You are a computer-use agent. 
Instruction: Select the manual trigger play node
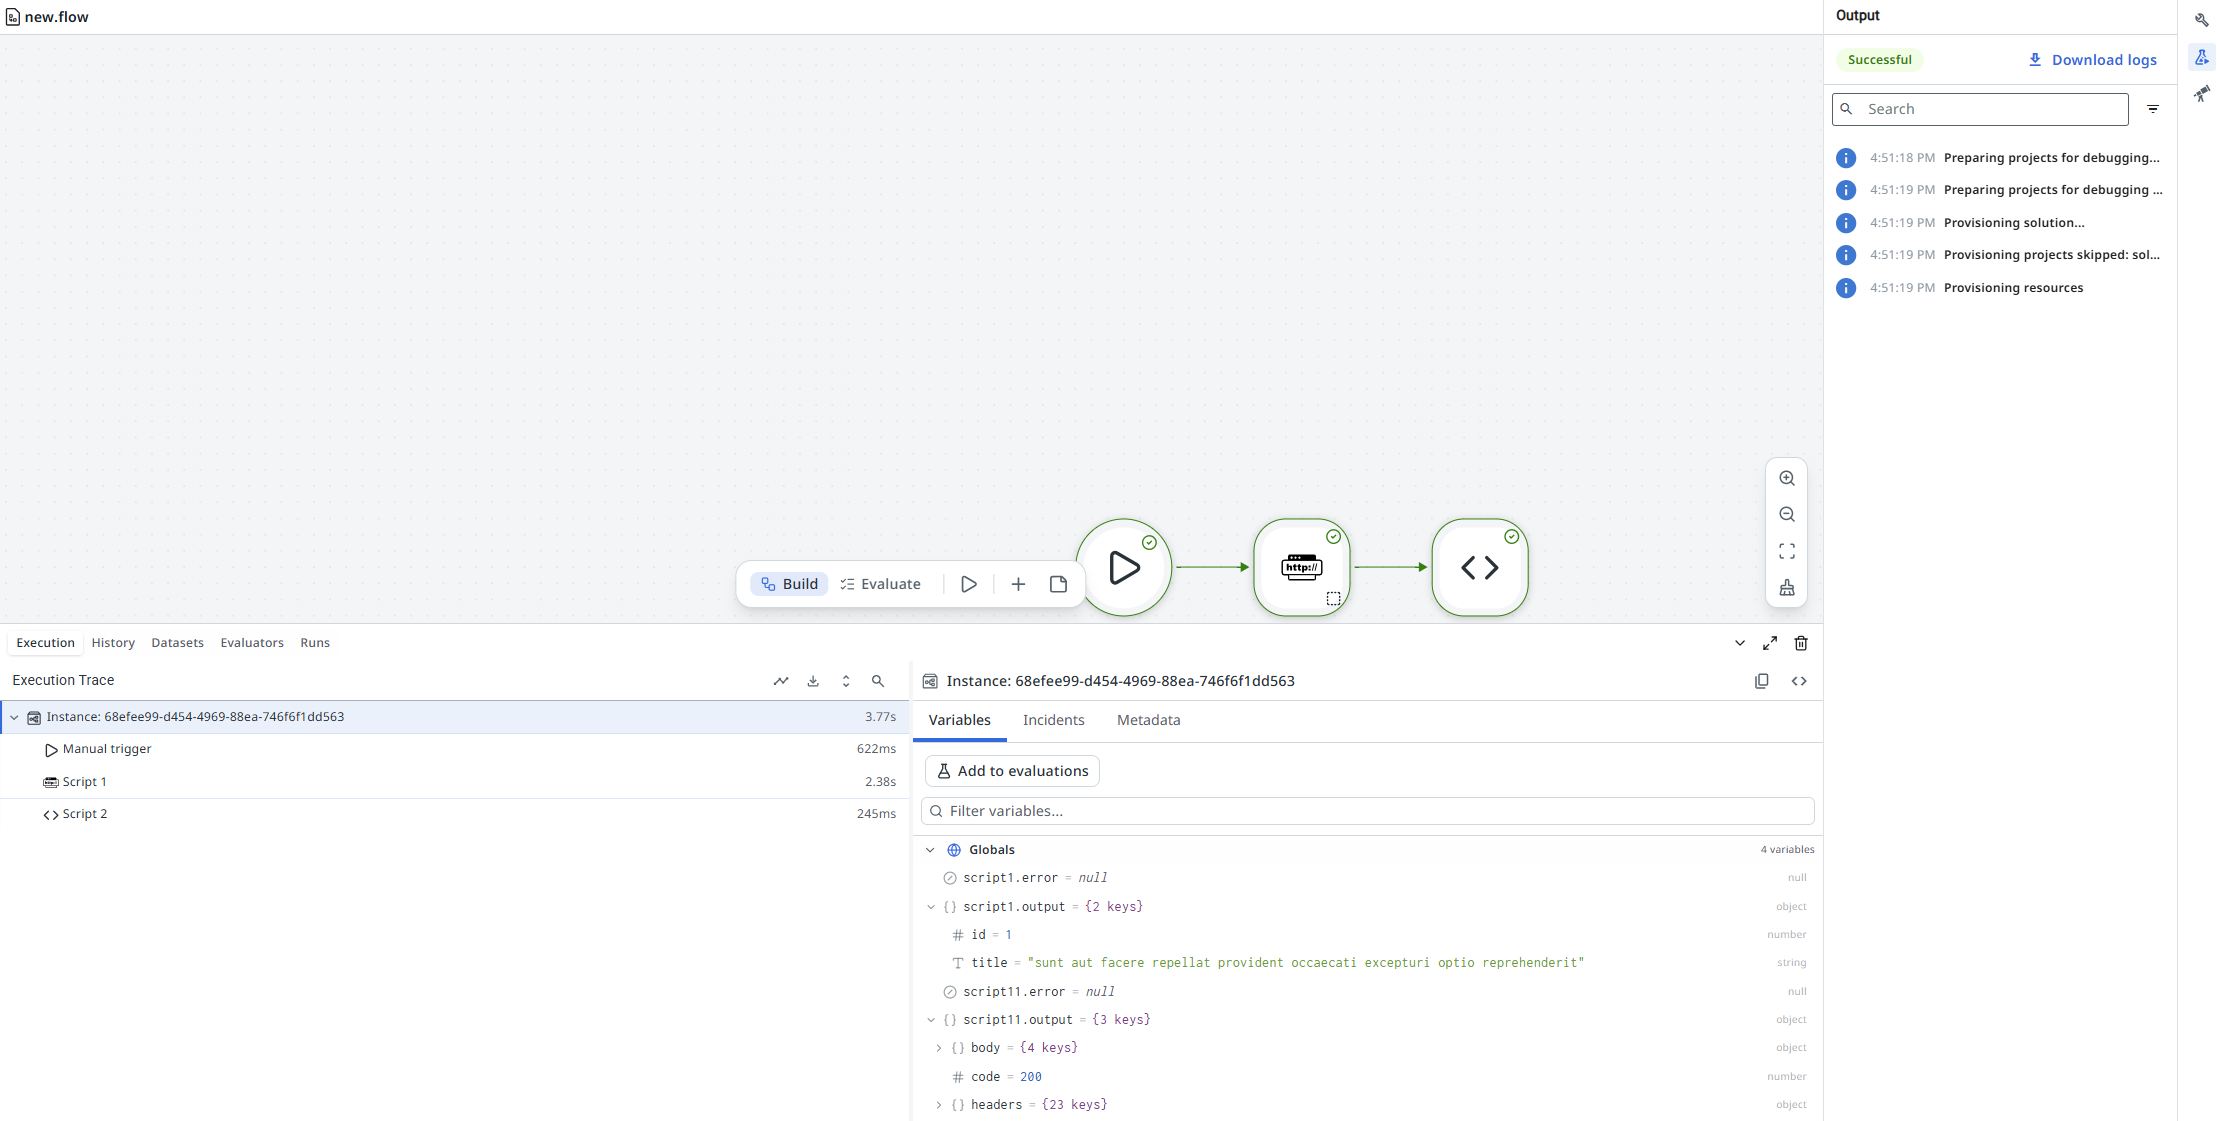pos(1124,567)
